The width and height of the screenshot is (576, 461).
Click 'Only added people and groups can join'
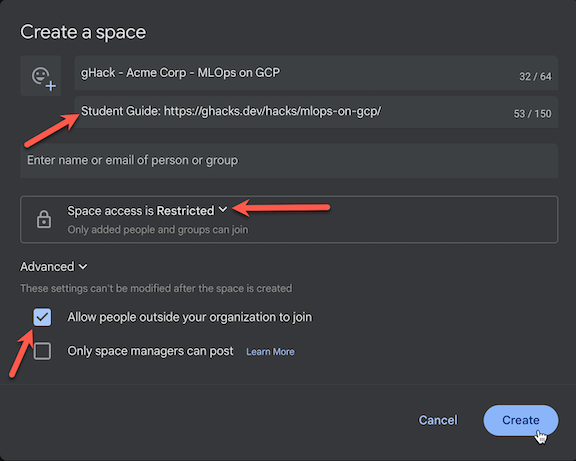(x=158, y=230)
